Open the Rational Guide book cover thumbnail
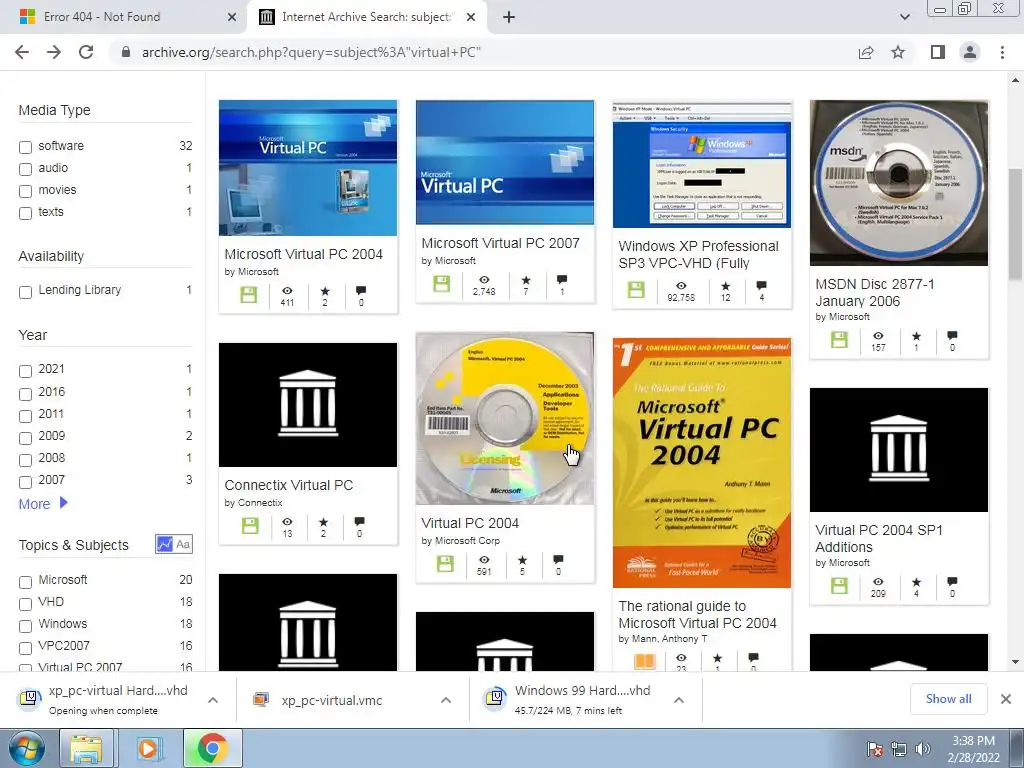 [x=702, y=462]
